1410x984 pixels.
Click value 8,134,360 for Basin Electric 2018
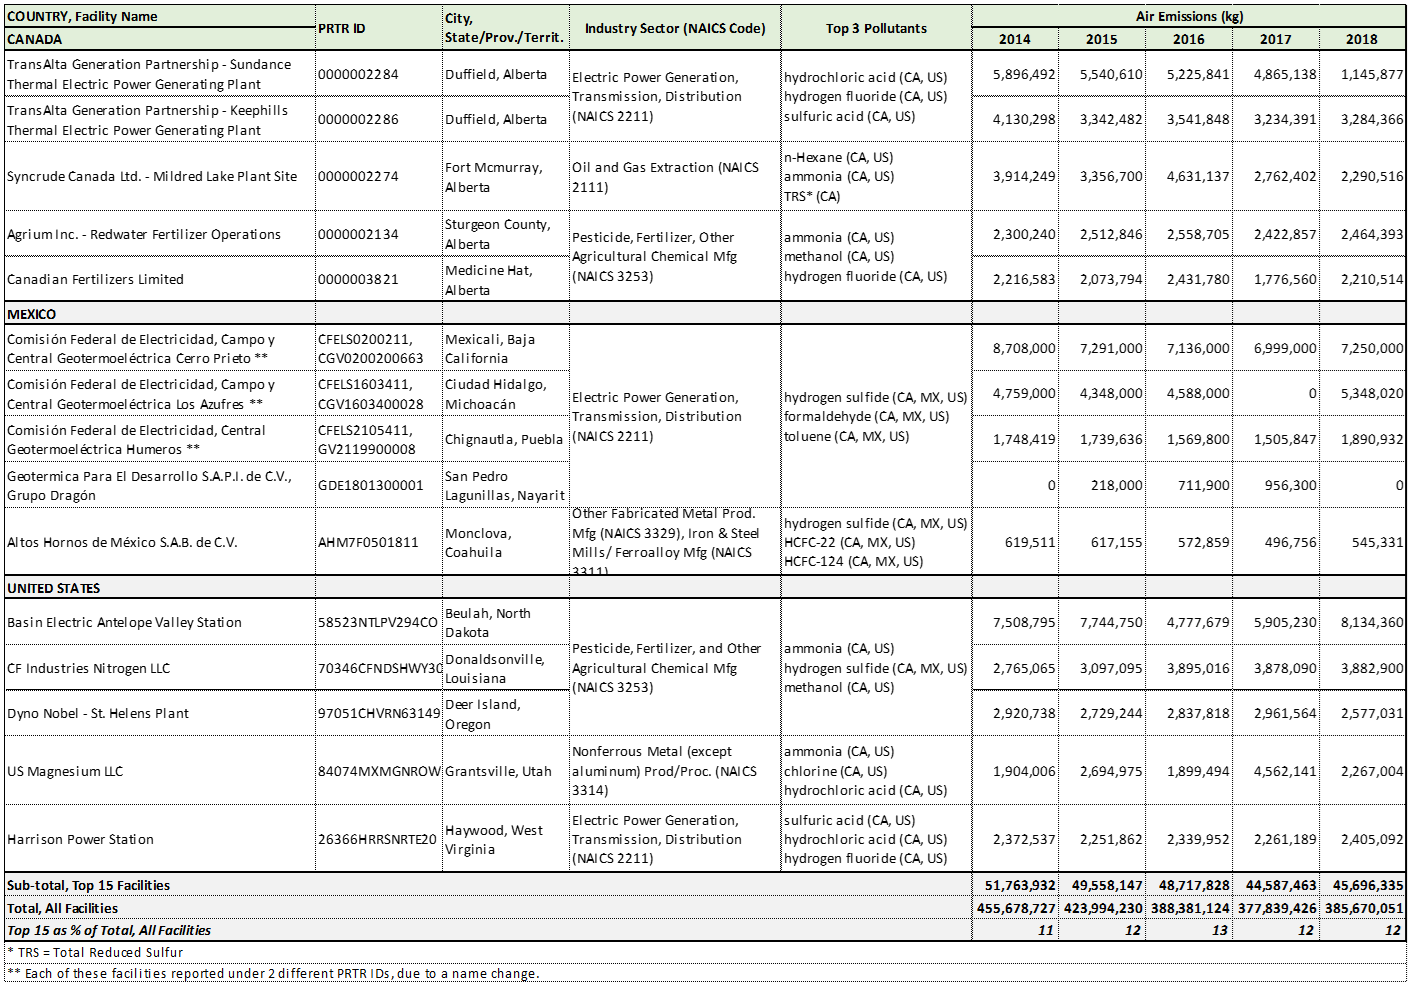(x=1372, y=622)
